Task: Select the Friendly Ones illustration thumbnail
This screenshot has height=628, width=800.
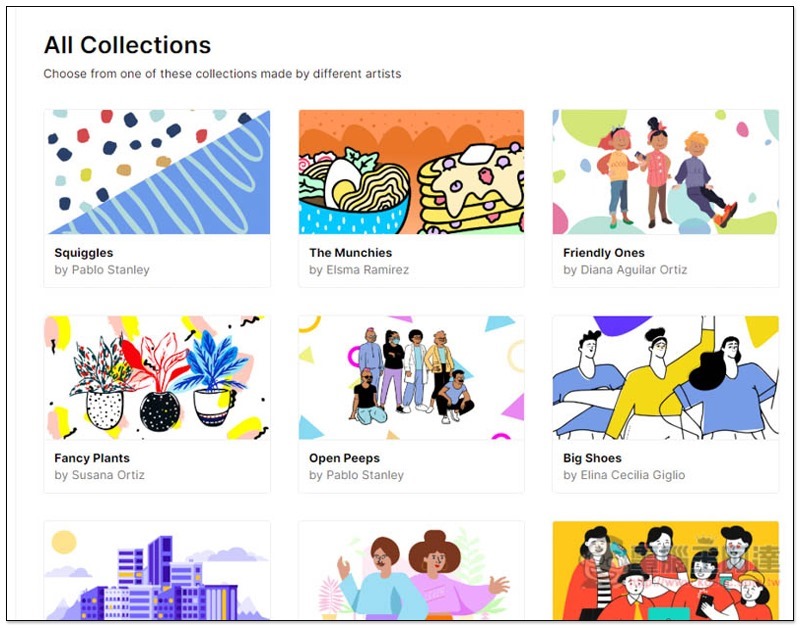Action: point(665,172)
